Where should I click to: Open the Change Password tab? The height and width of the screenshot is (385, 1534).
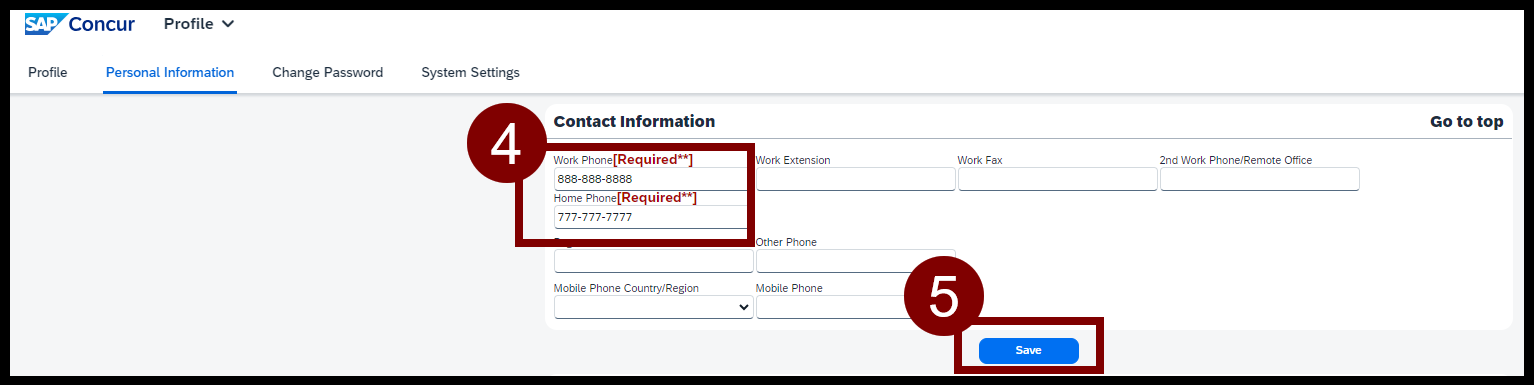tap(327, 72)
